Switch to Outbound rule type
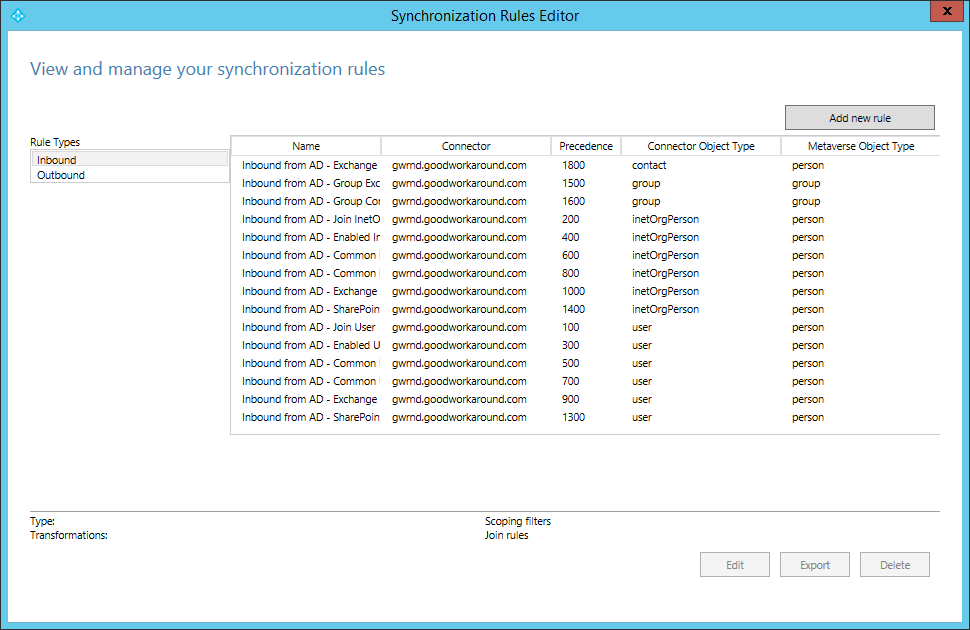Image resolution: width=970 pixels, height=630 pixels. point(130,175)
